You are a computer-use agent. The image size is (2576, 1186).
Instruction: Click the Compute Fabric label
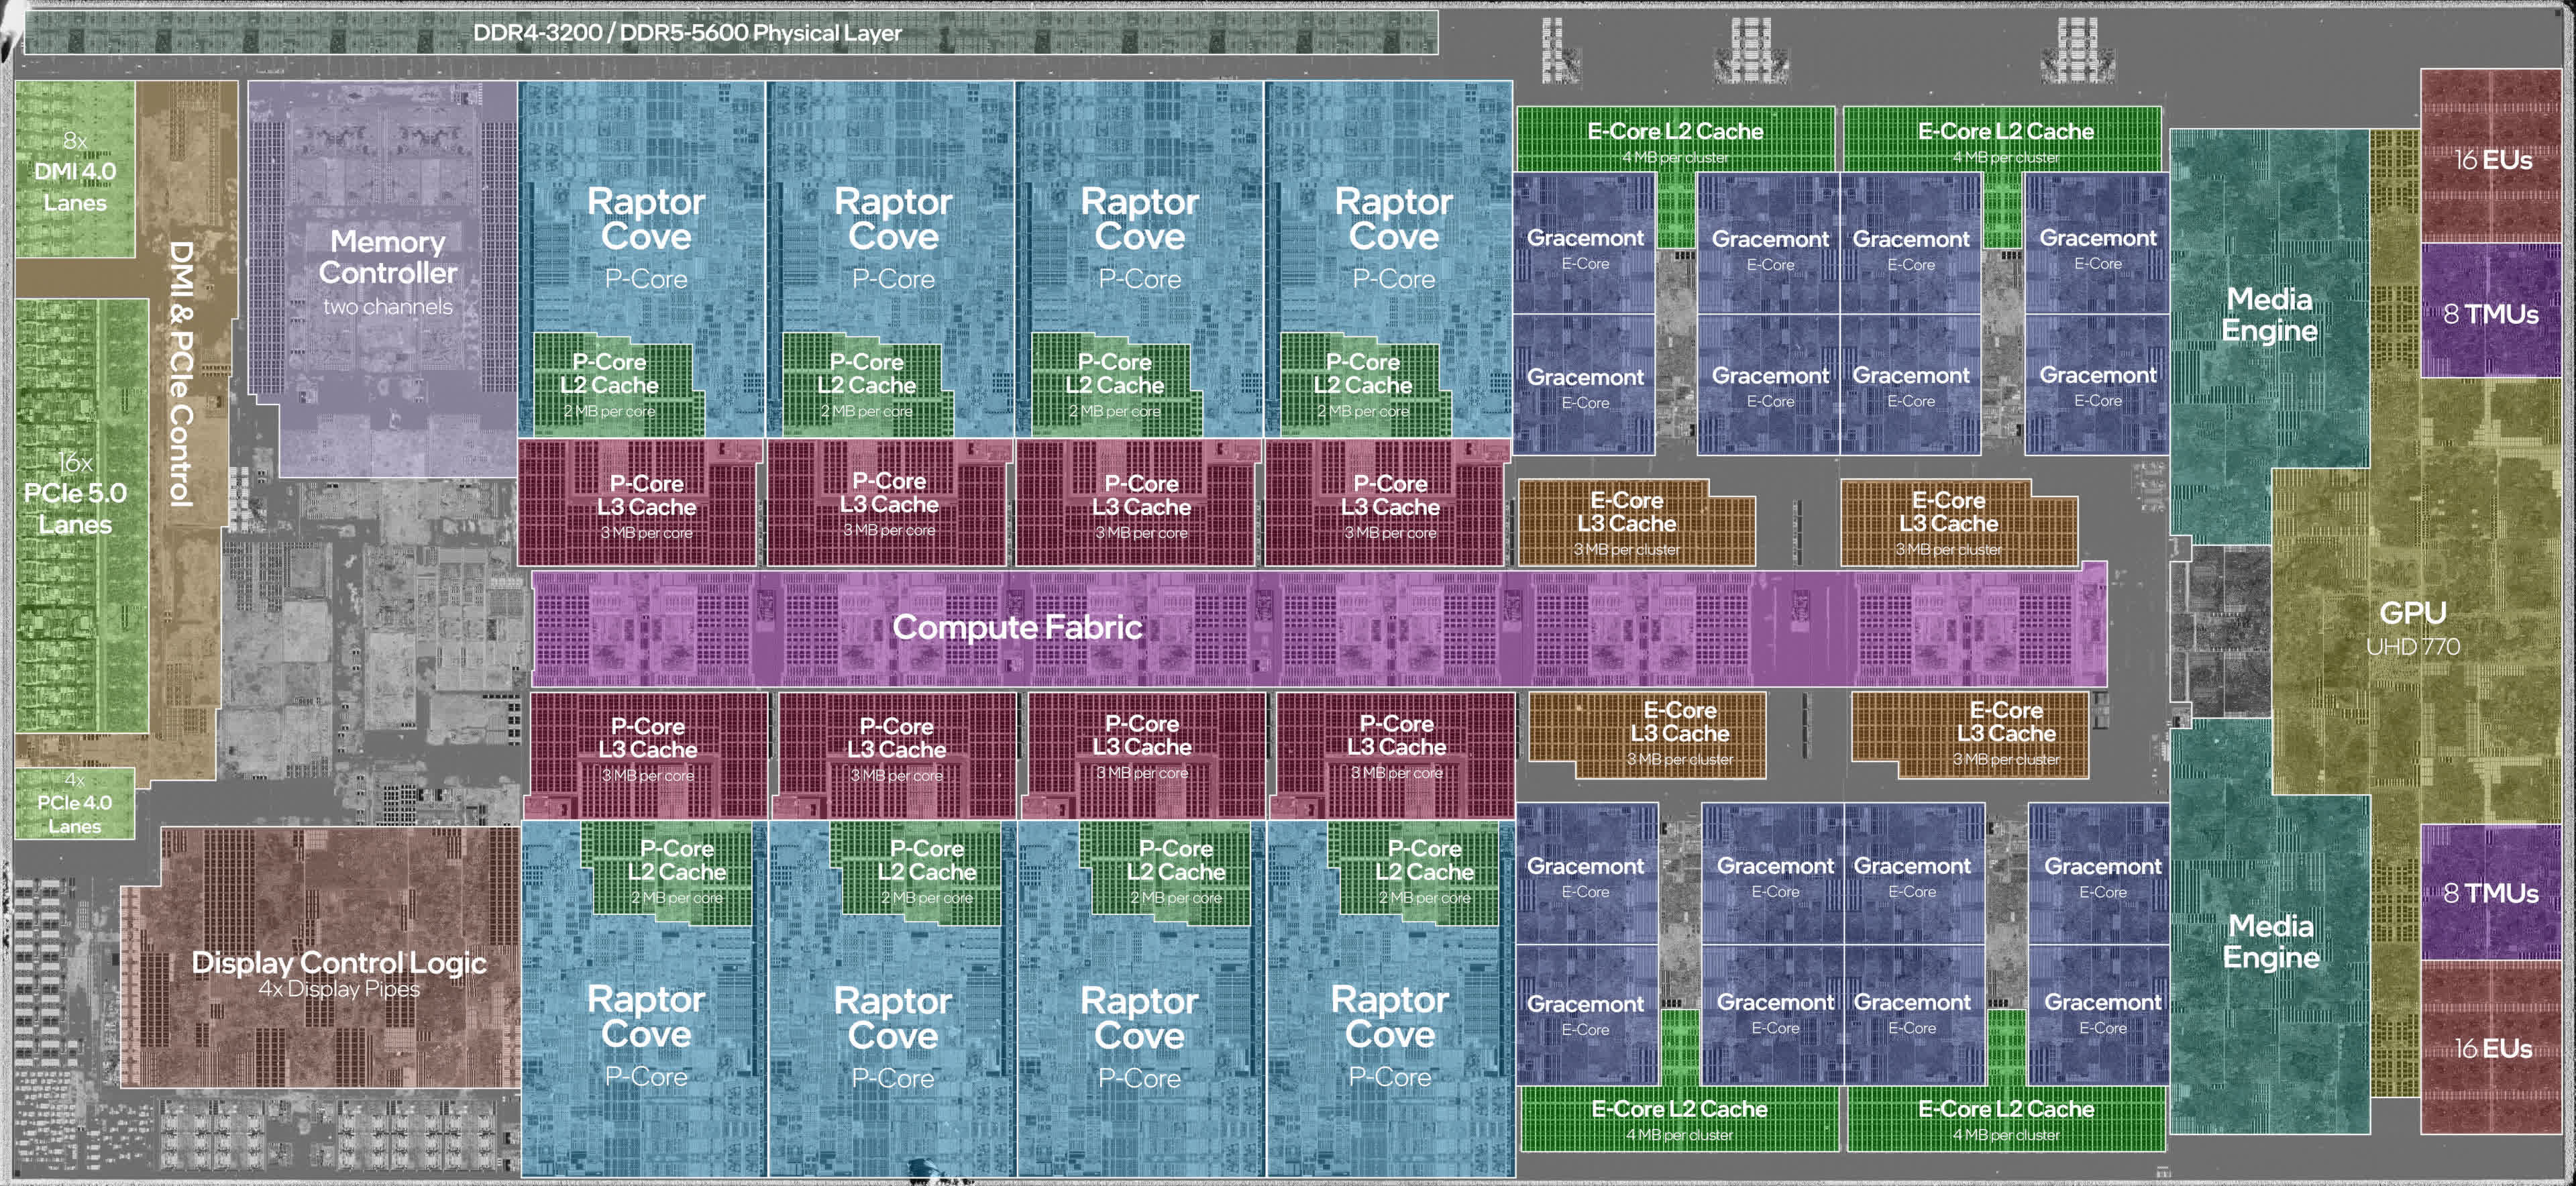1016,627
